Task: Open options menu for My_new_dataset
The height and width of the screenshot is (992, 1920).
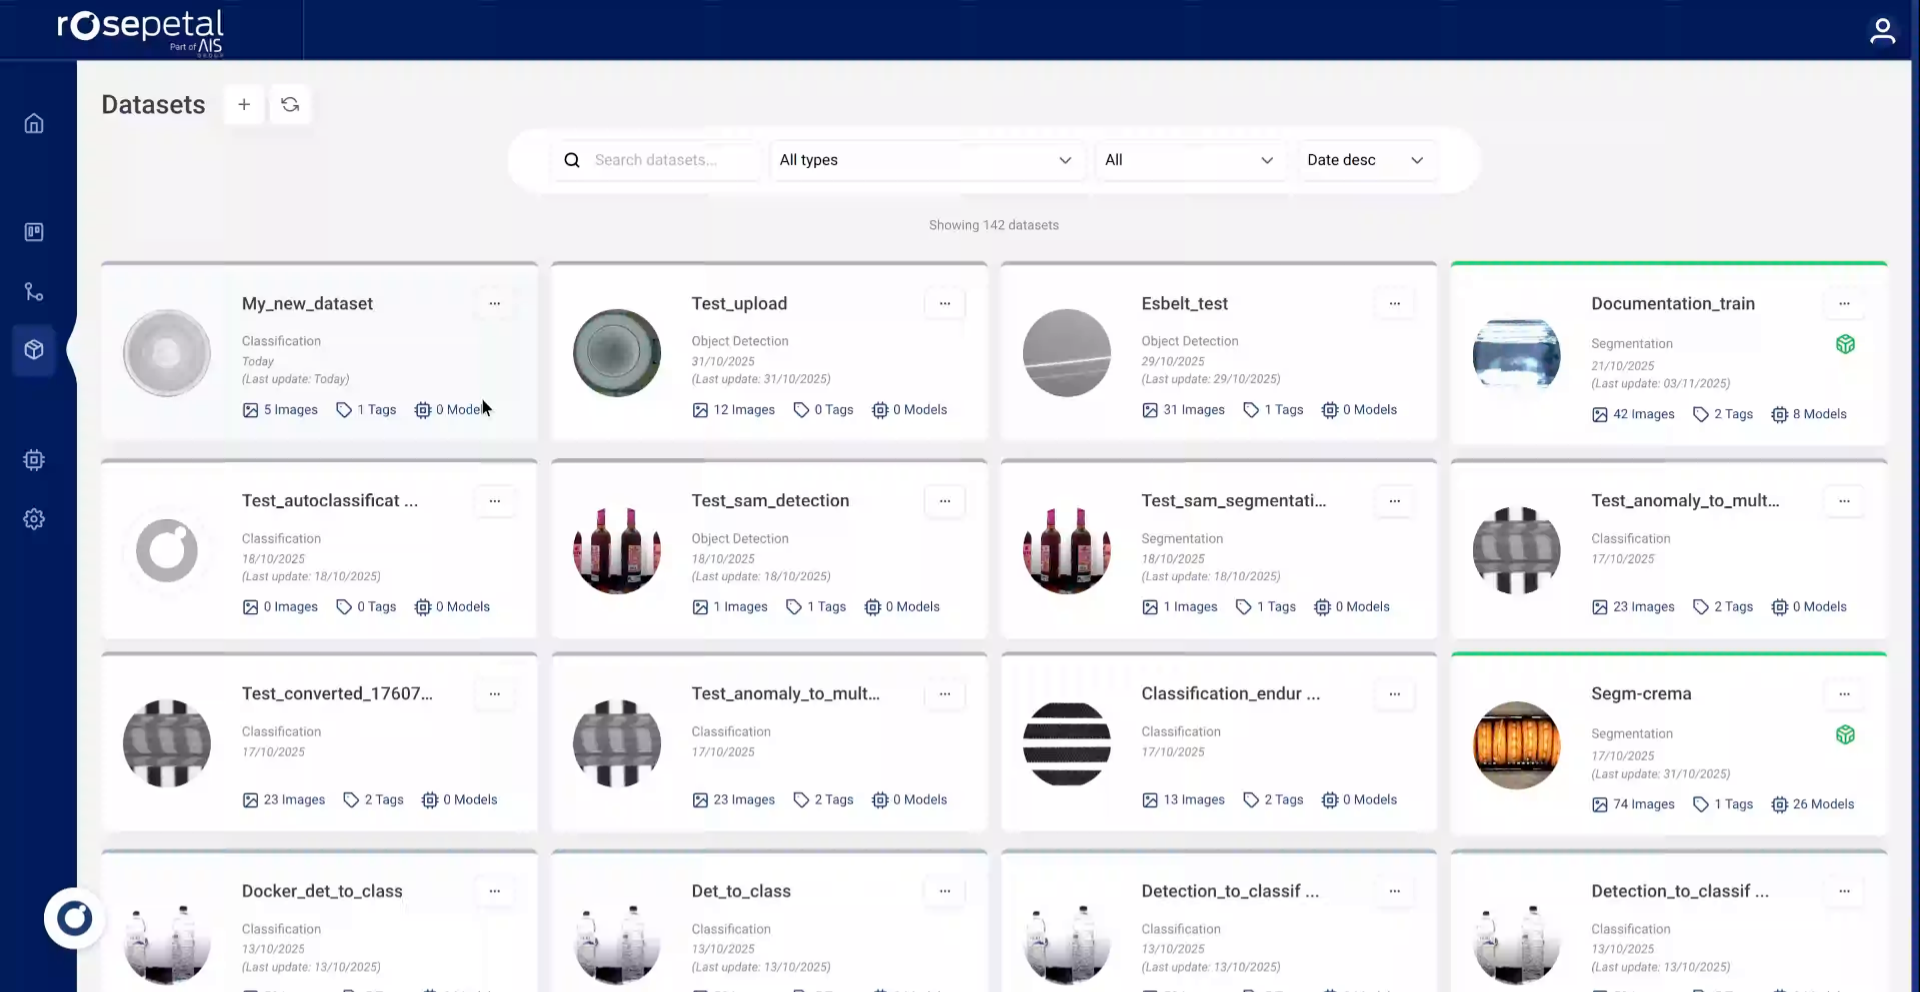Action: coord(494,303)
